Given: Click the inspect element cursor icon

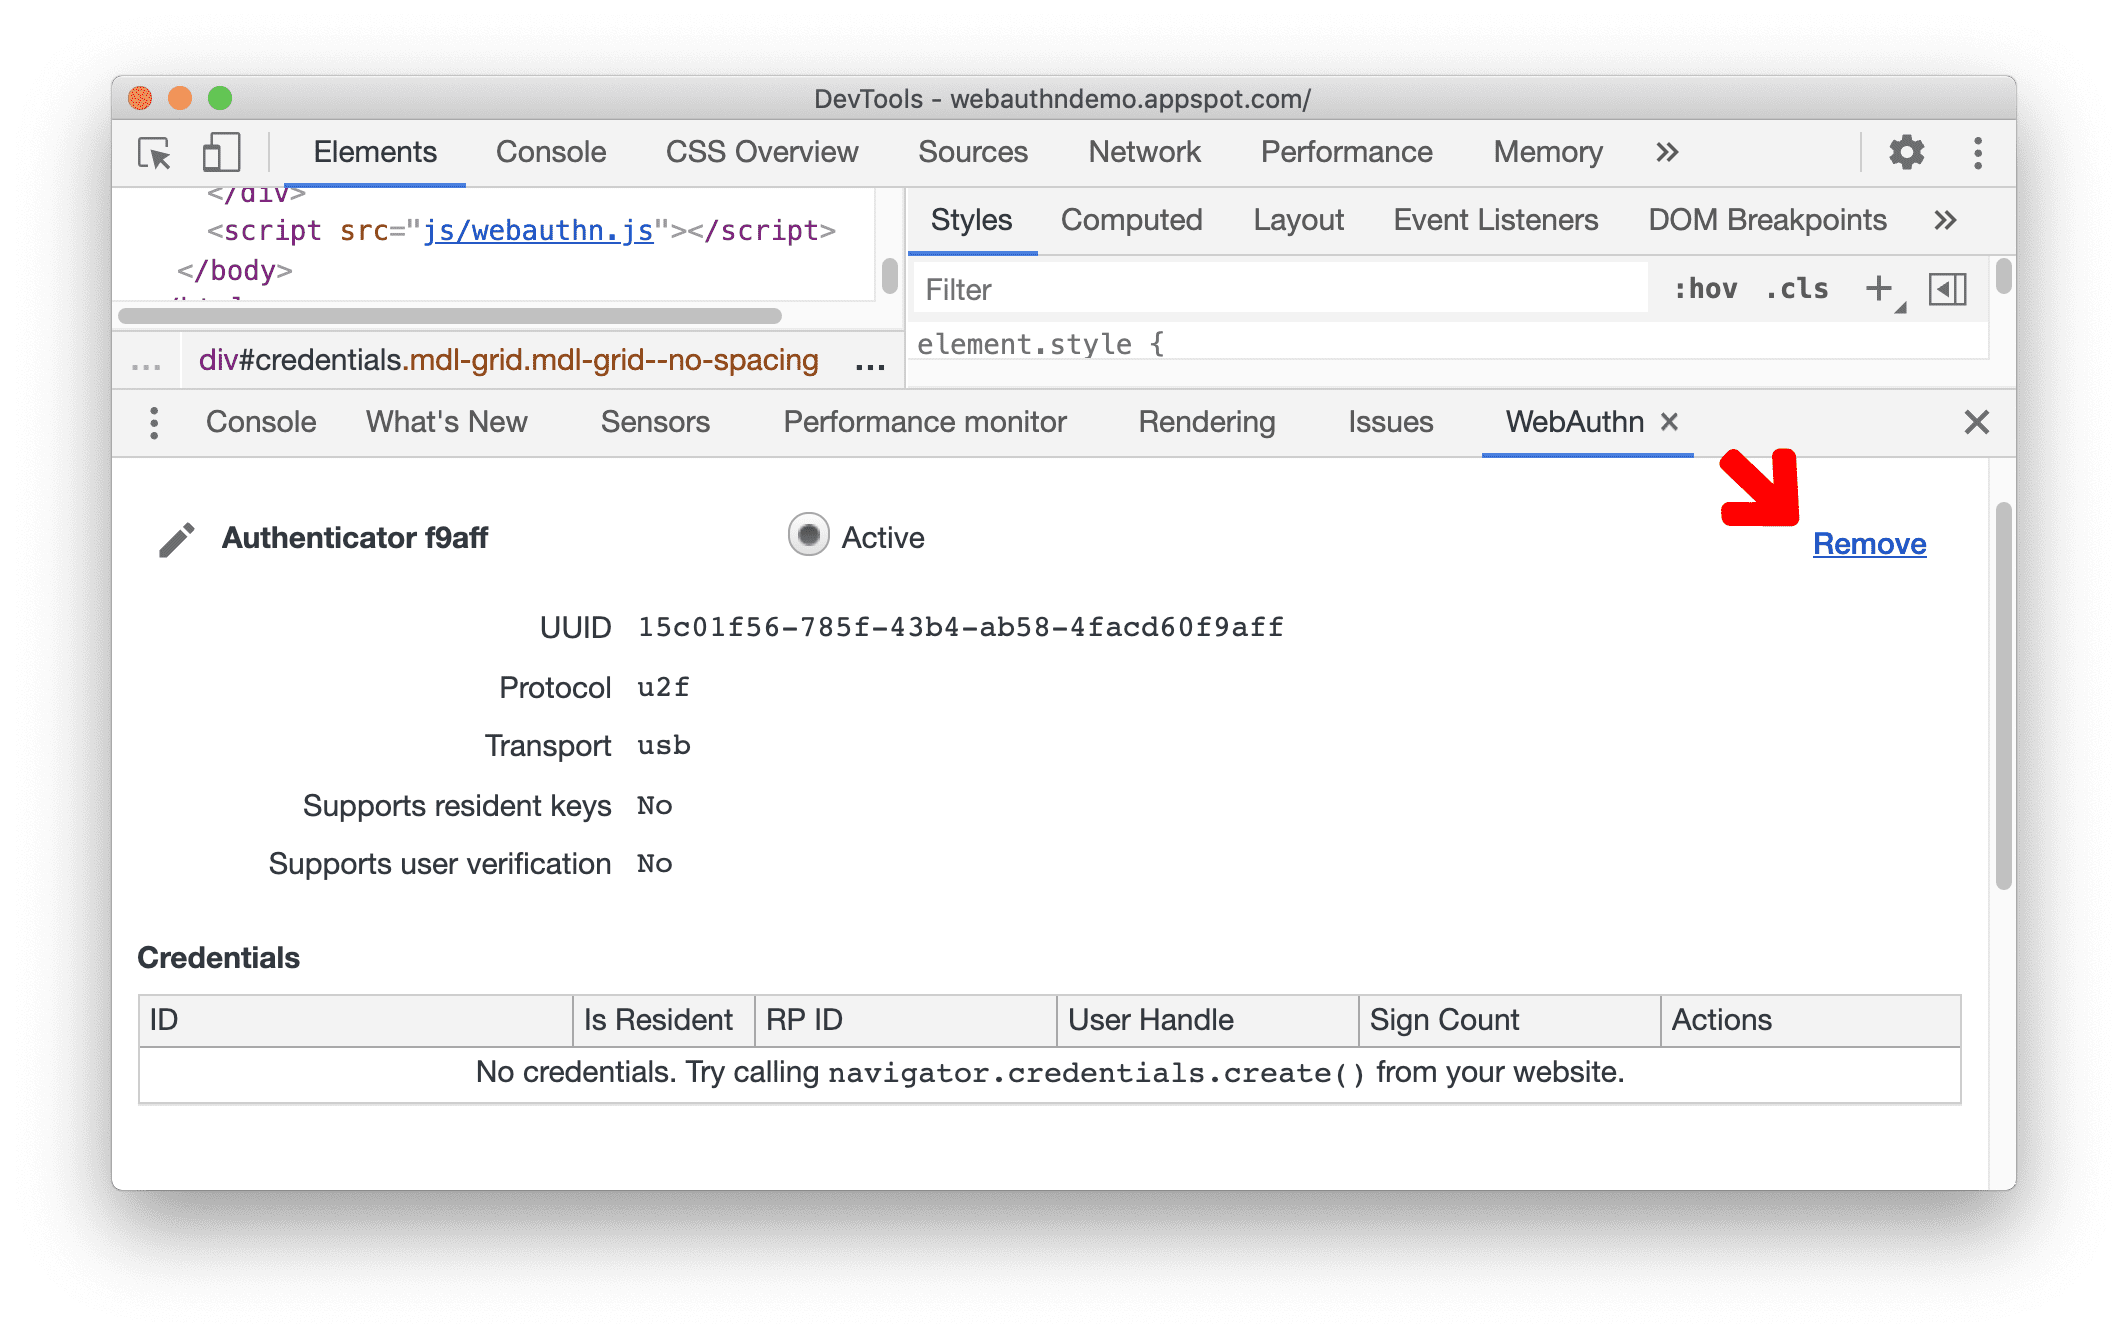Looking at the screenshot, I should [x=156, y=154].
